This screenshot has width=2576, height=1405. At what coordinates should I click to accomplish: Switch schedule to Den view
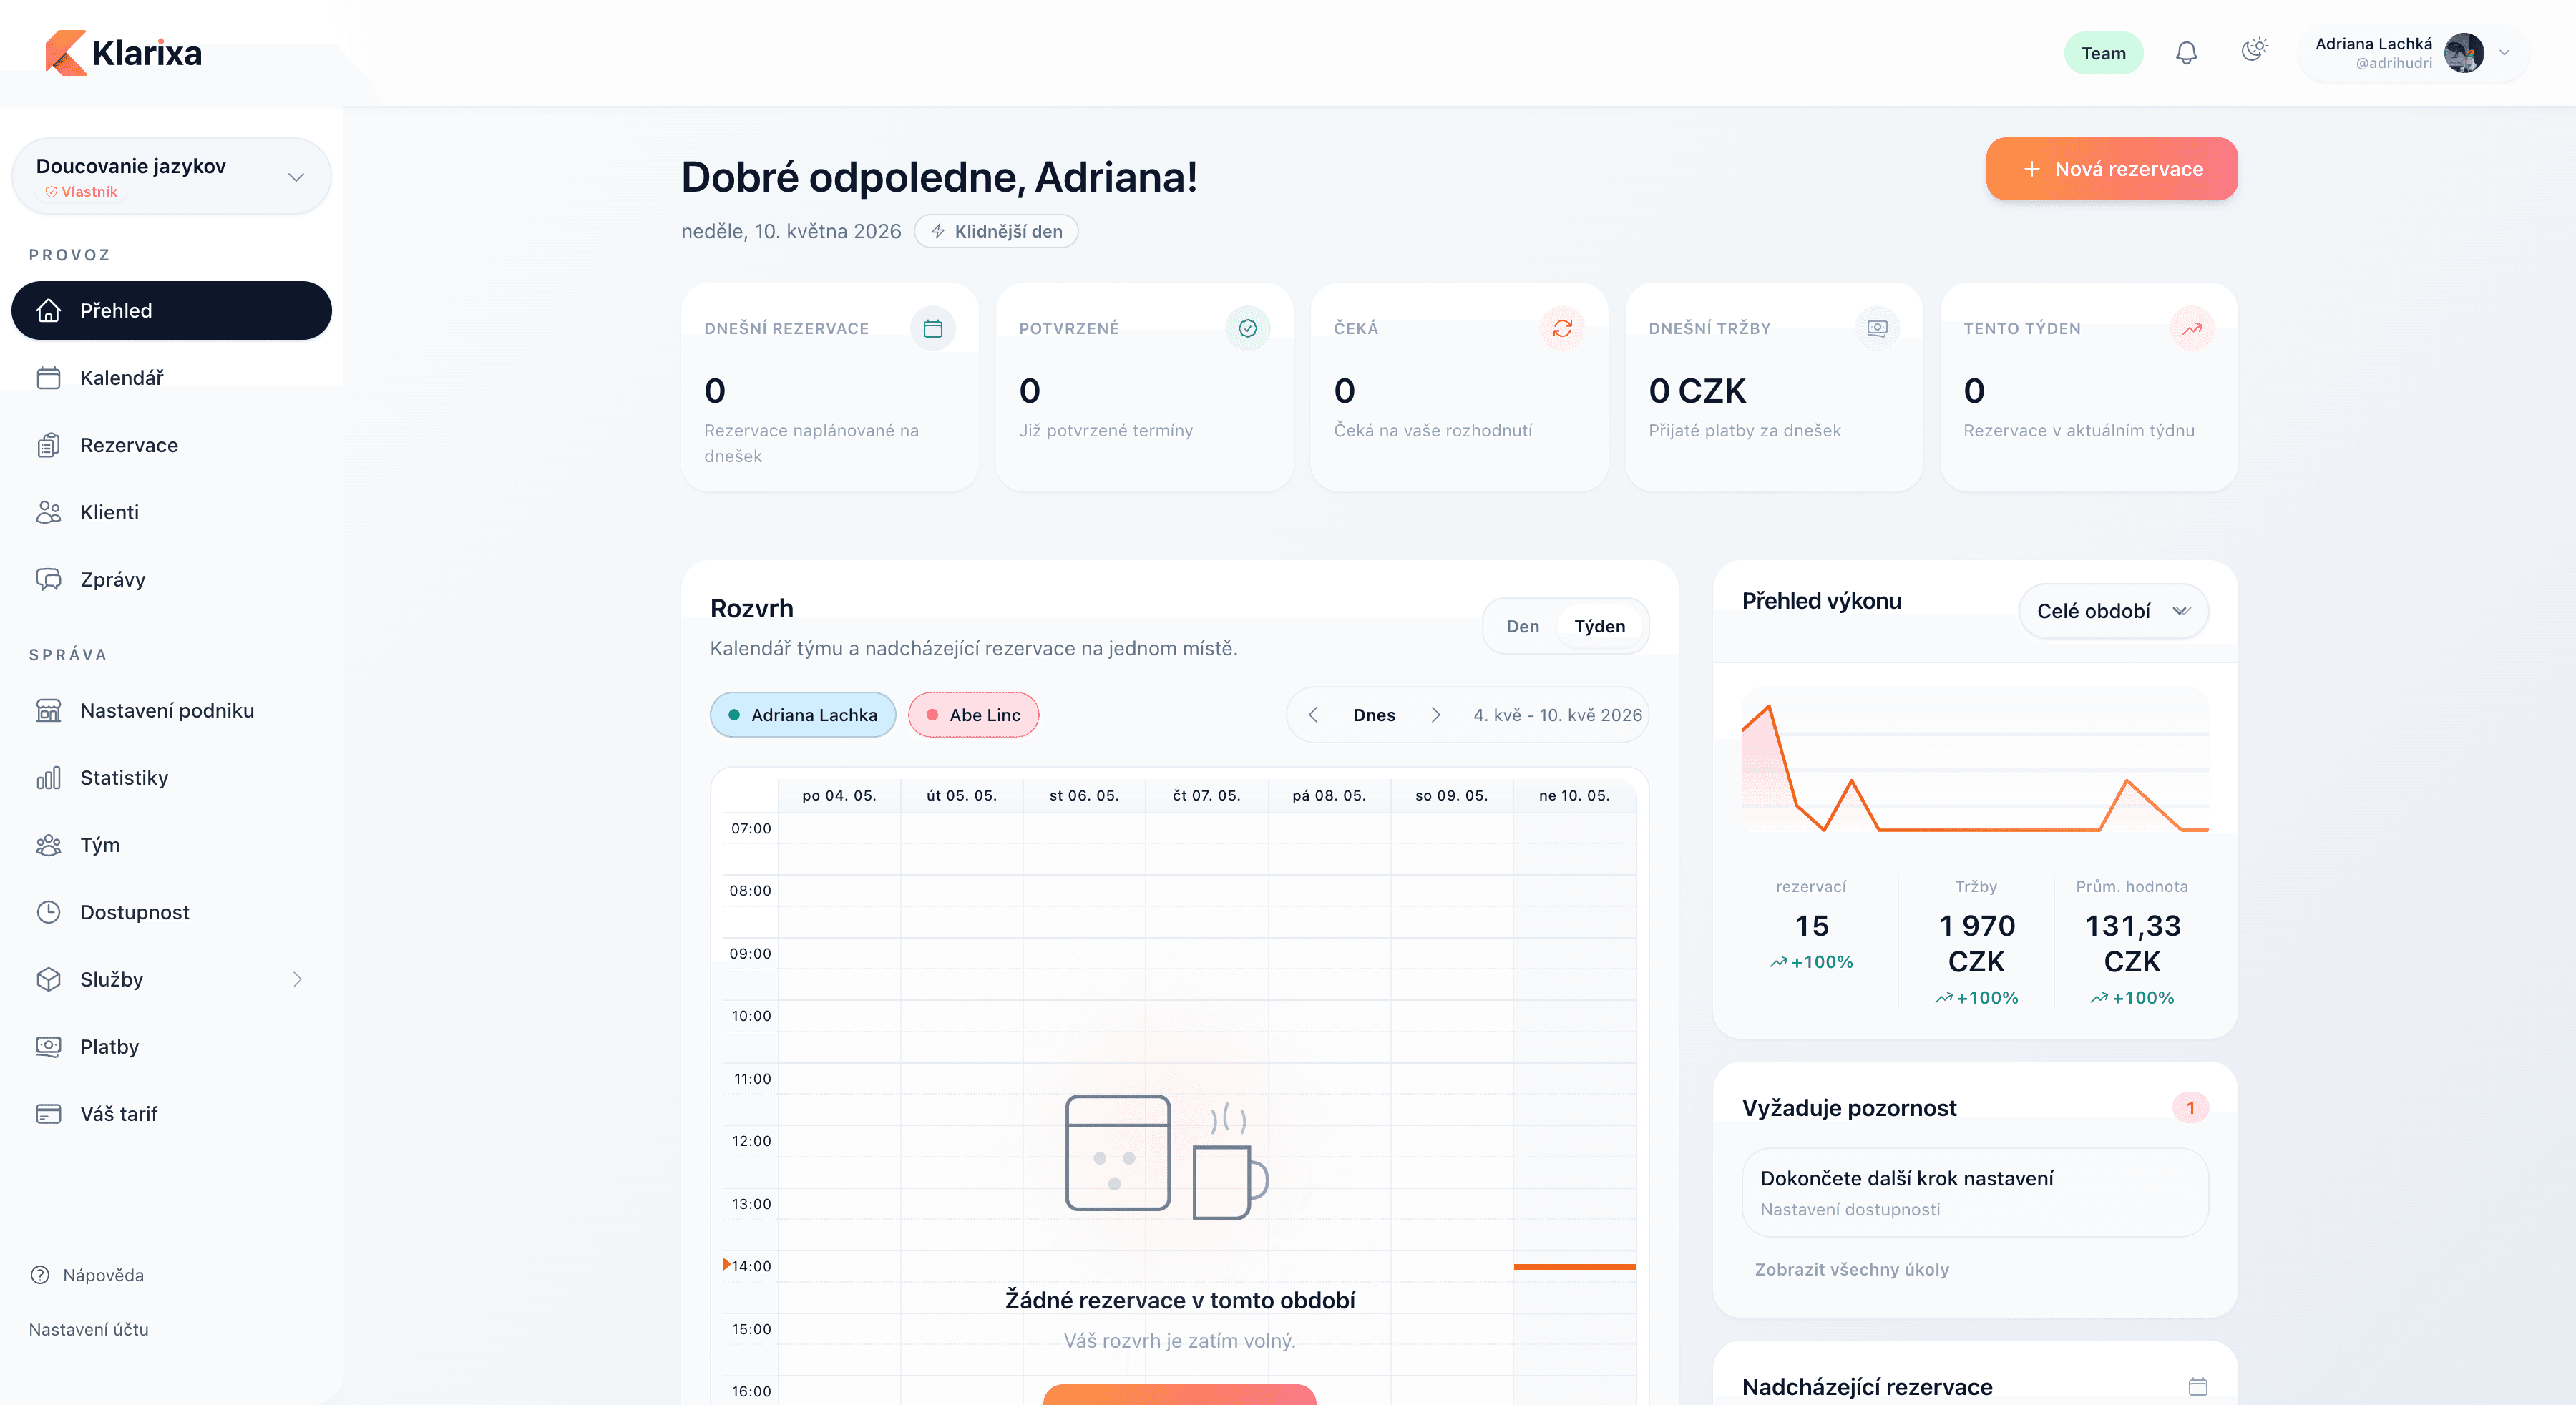[1522, 626]
